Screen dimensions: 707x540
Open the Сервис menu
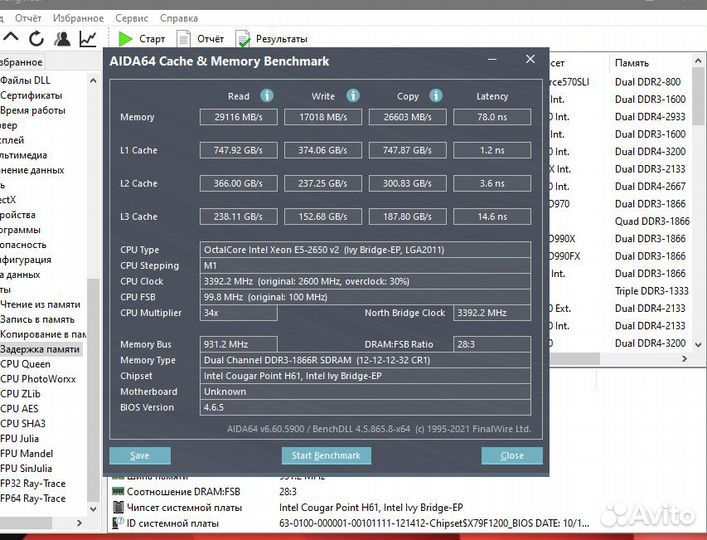(x=131, y=18)
